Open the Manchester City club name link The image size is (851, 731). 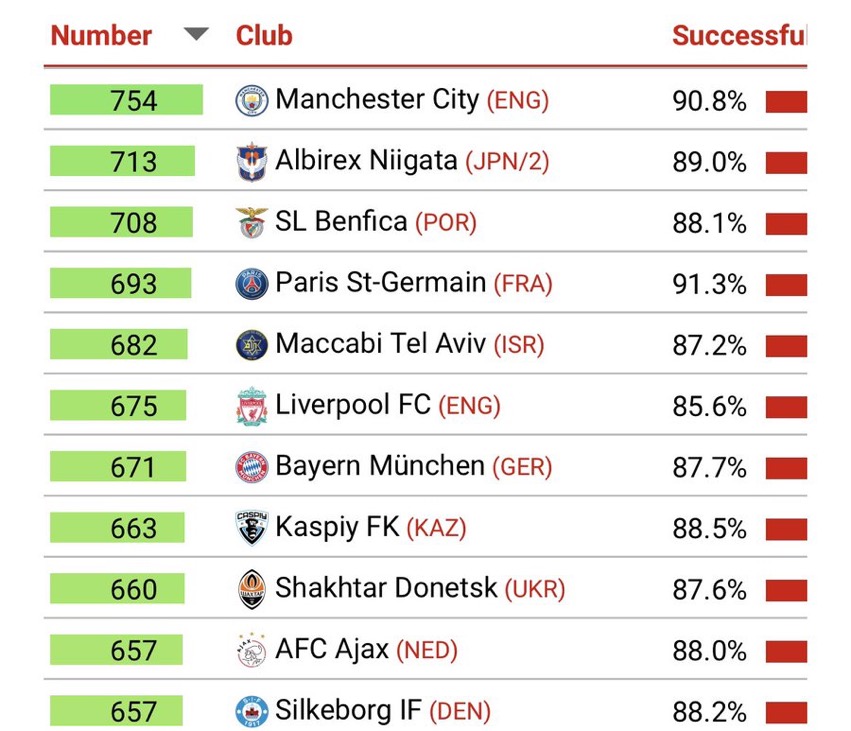pos(377,100)
